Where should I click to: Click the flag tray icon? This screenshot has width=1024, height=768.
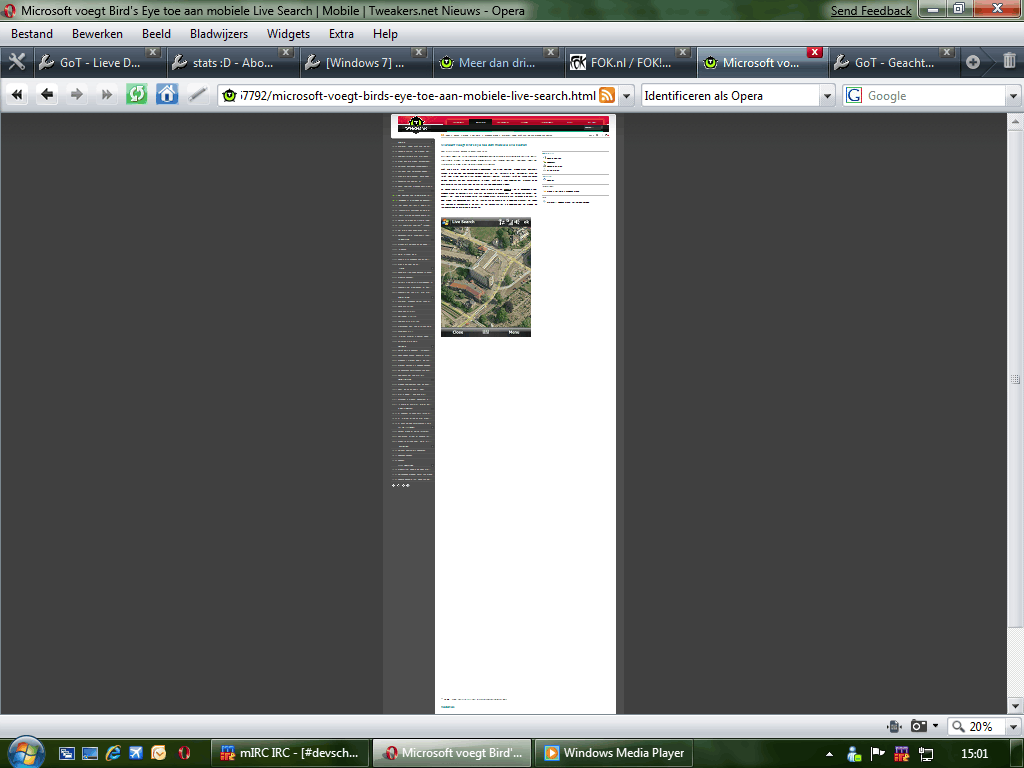click(x=877, y=754)
